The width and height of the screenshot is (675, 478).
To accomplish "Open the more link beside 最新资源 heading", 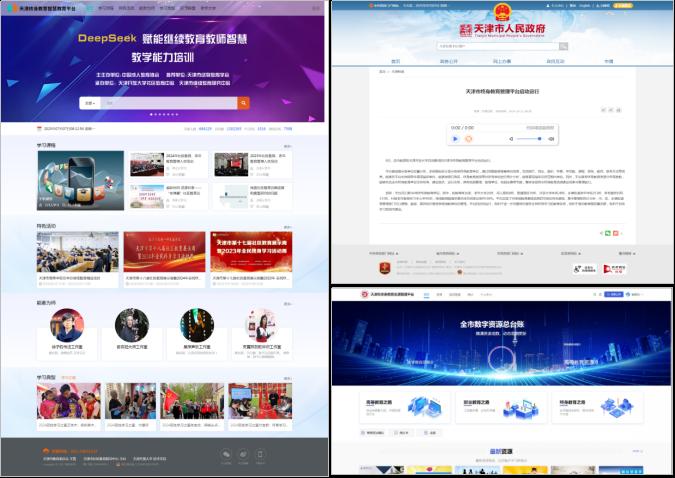I will [638, 451].
